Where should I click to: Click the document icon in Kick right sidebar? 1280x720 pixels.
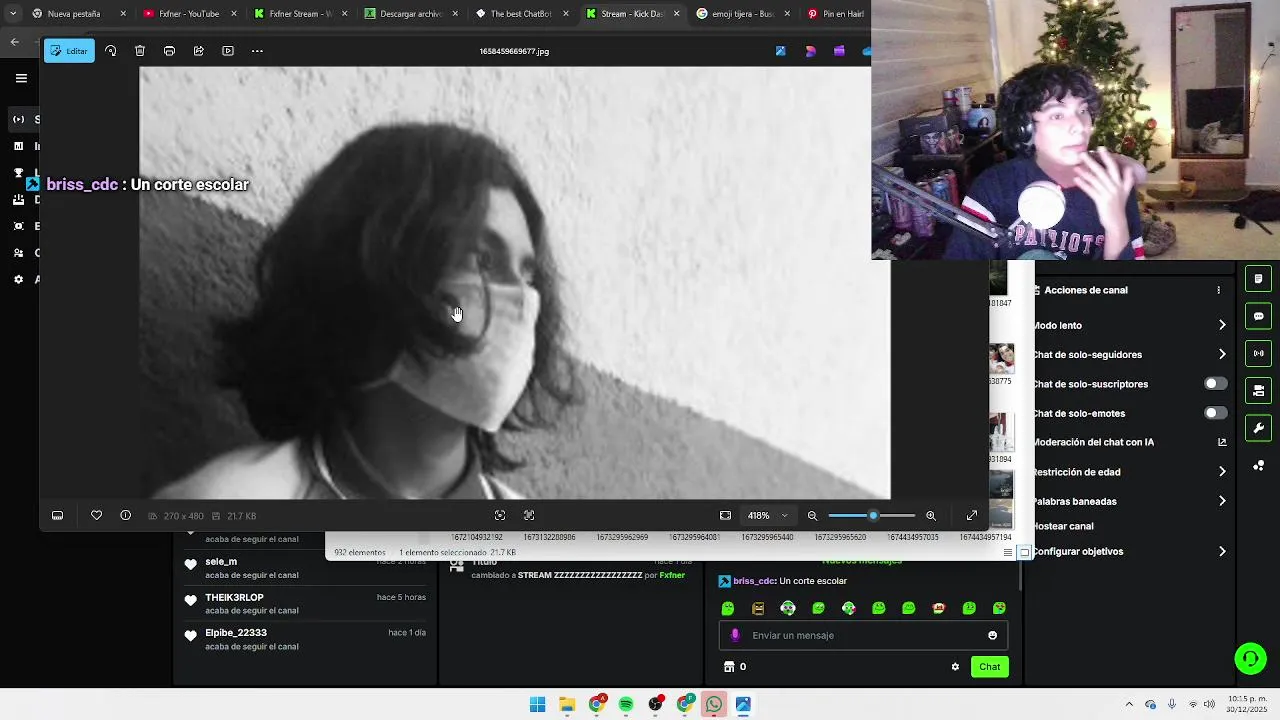[1258, 279]
